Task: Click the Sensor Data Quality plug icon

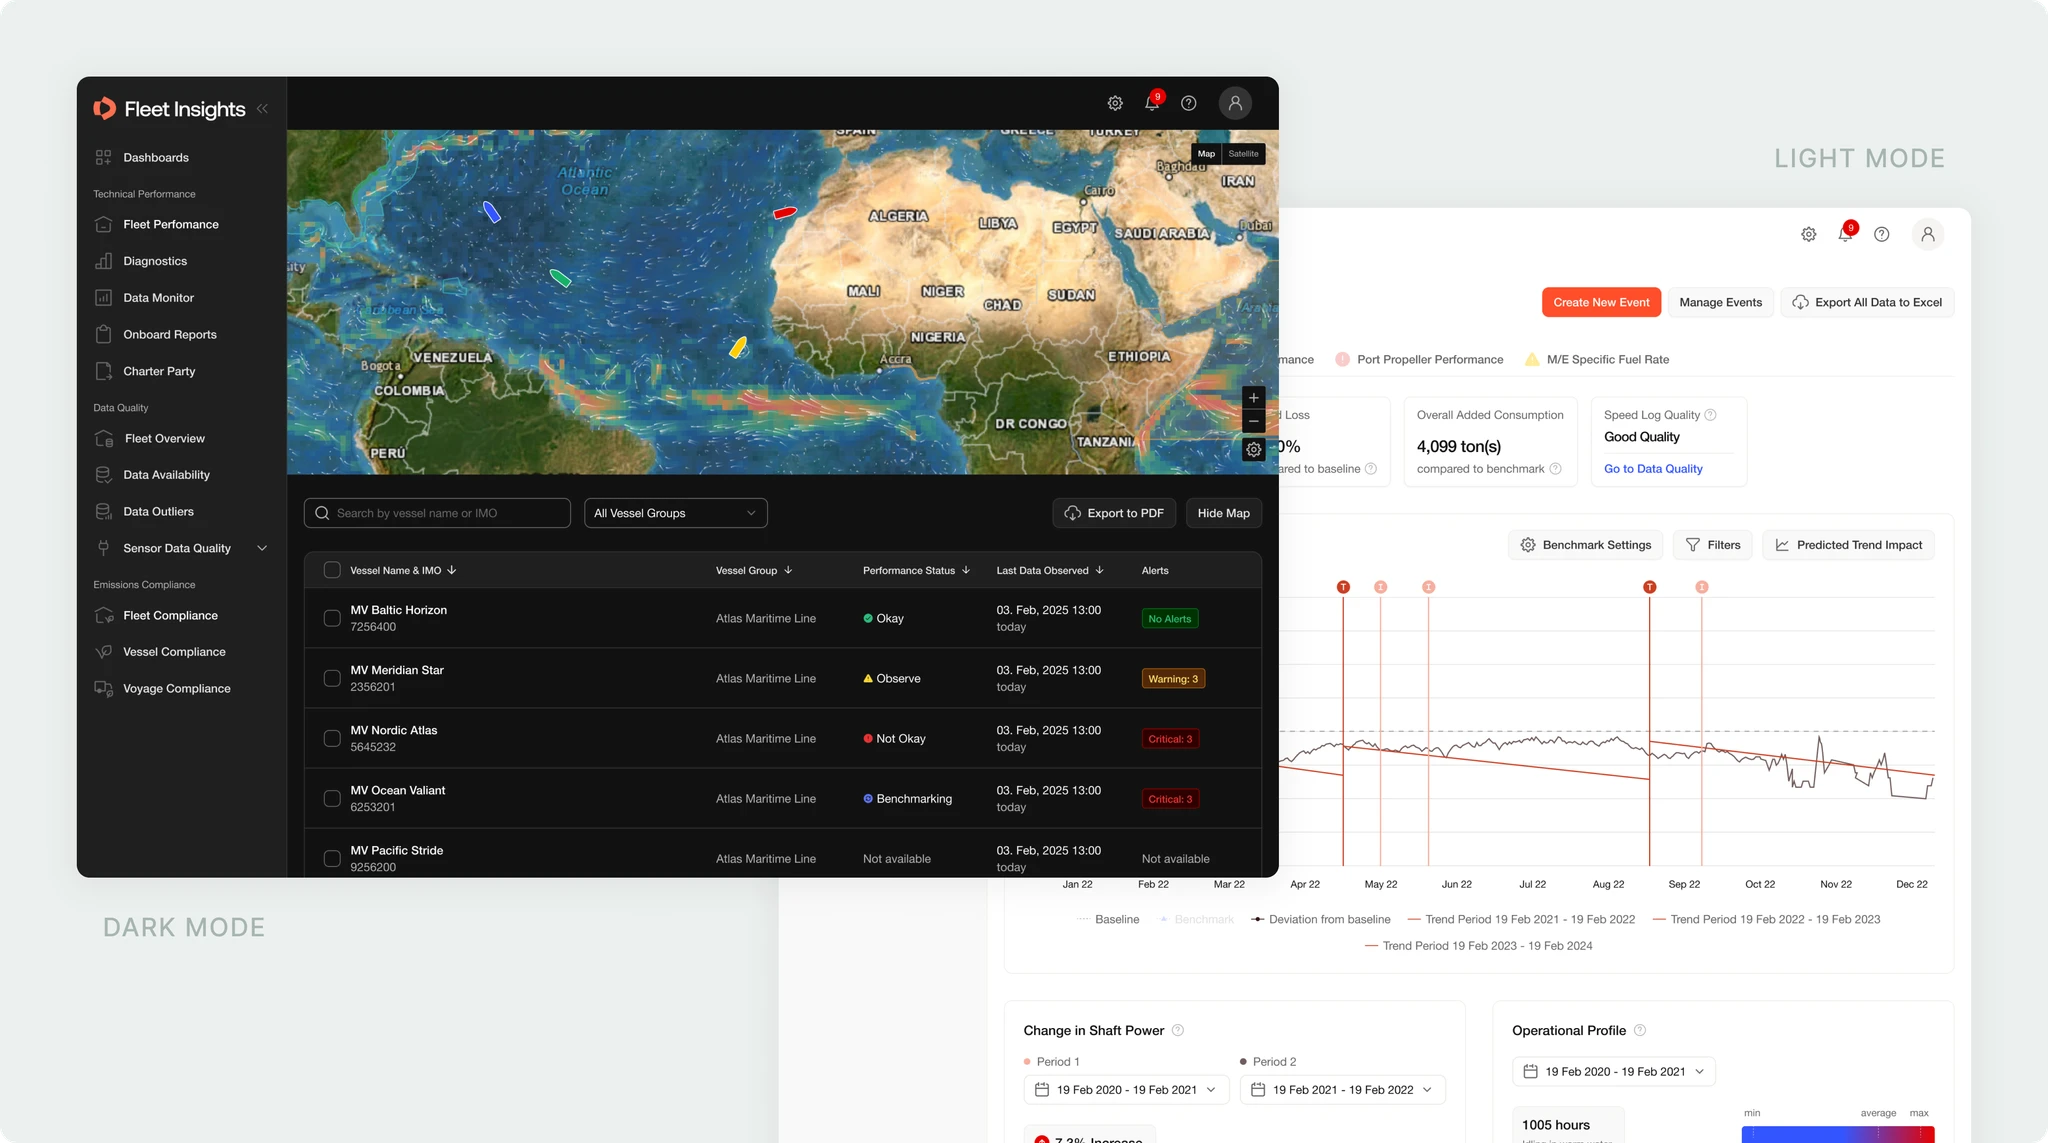Action: click(103, 548)
